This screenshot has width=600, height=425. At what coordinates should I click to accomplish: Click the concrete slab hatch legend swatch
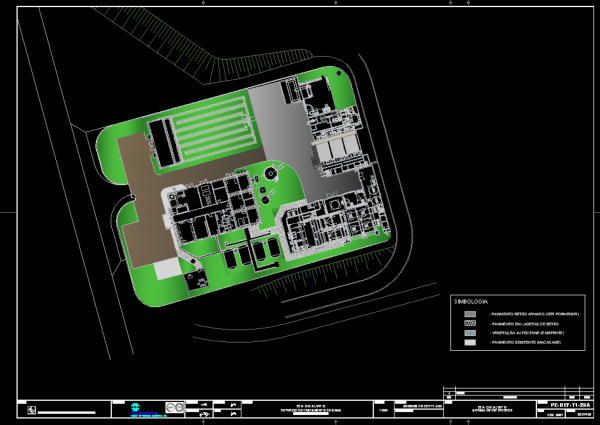(469, 323)
